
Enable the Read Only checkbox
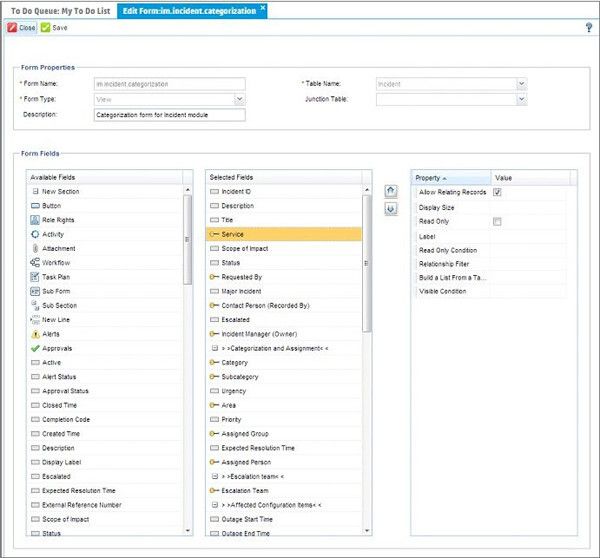click(x=497, y=222)
